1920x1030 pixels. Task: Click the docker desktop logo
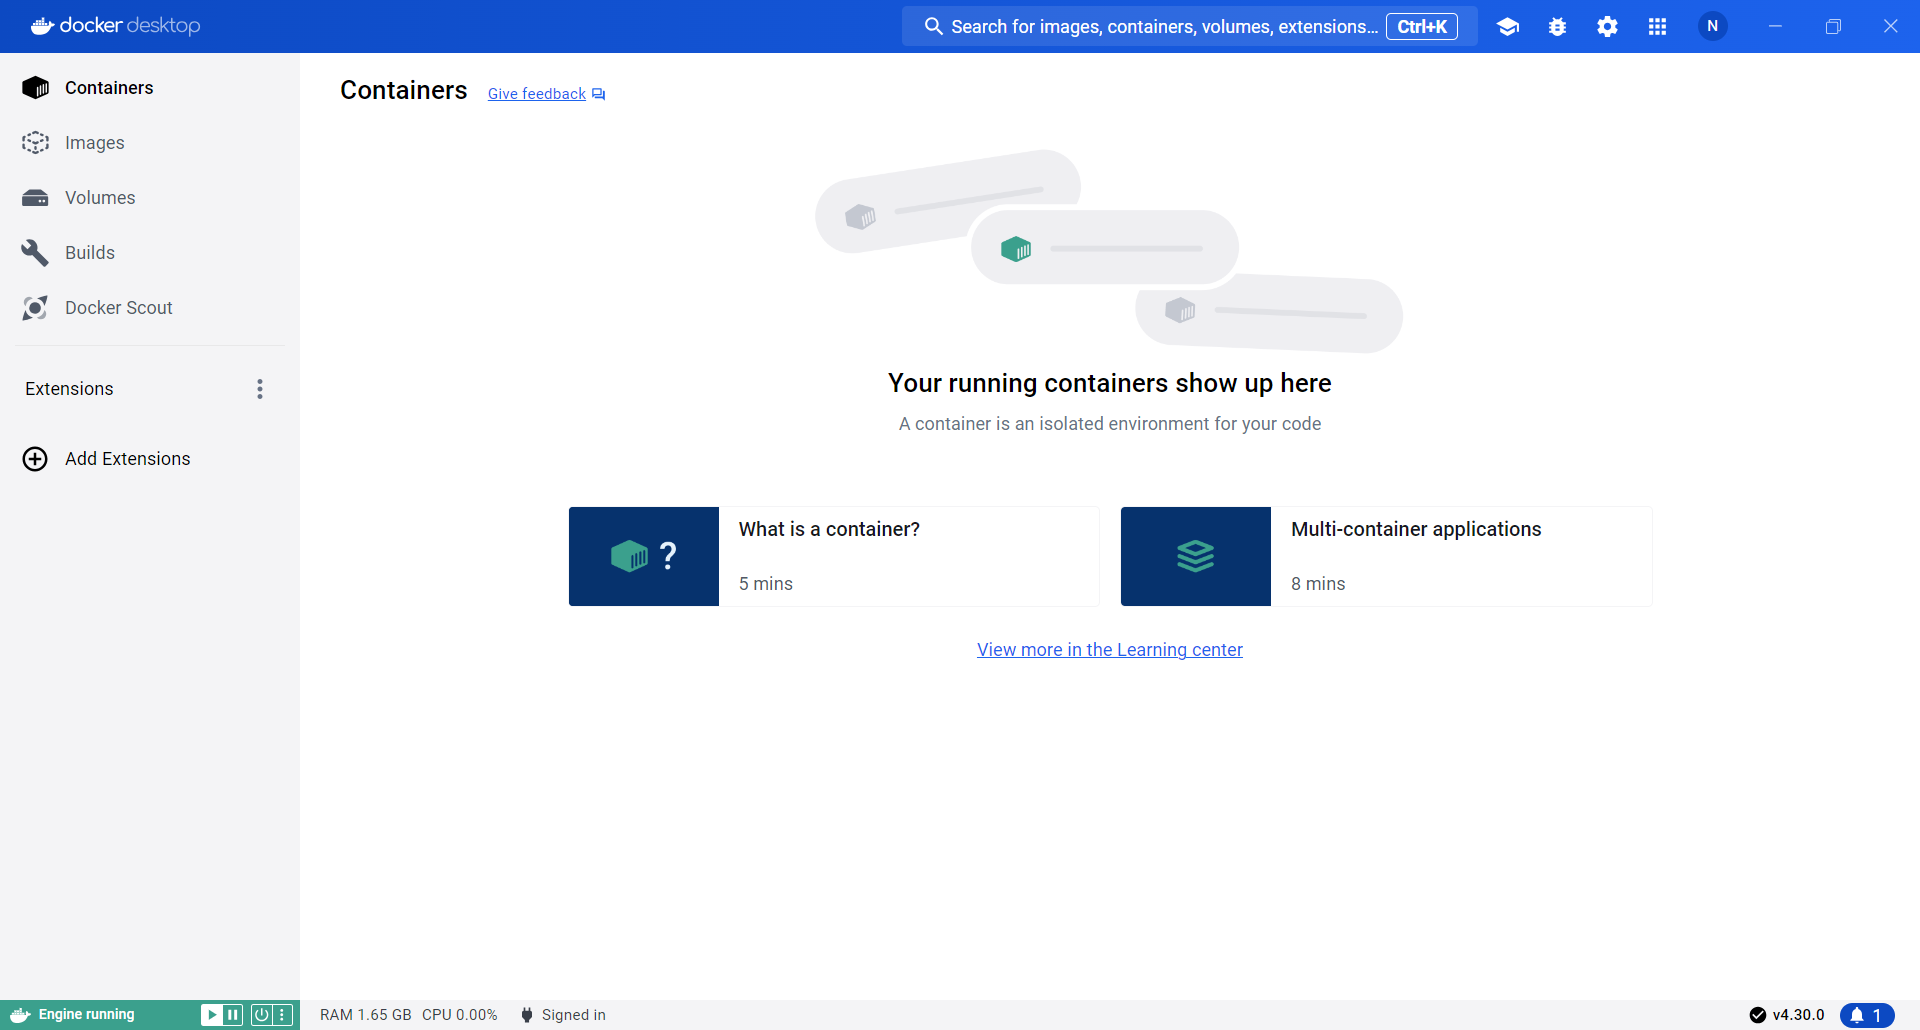[116, 26]
